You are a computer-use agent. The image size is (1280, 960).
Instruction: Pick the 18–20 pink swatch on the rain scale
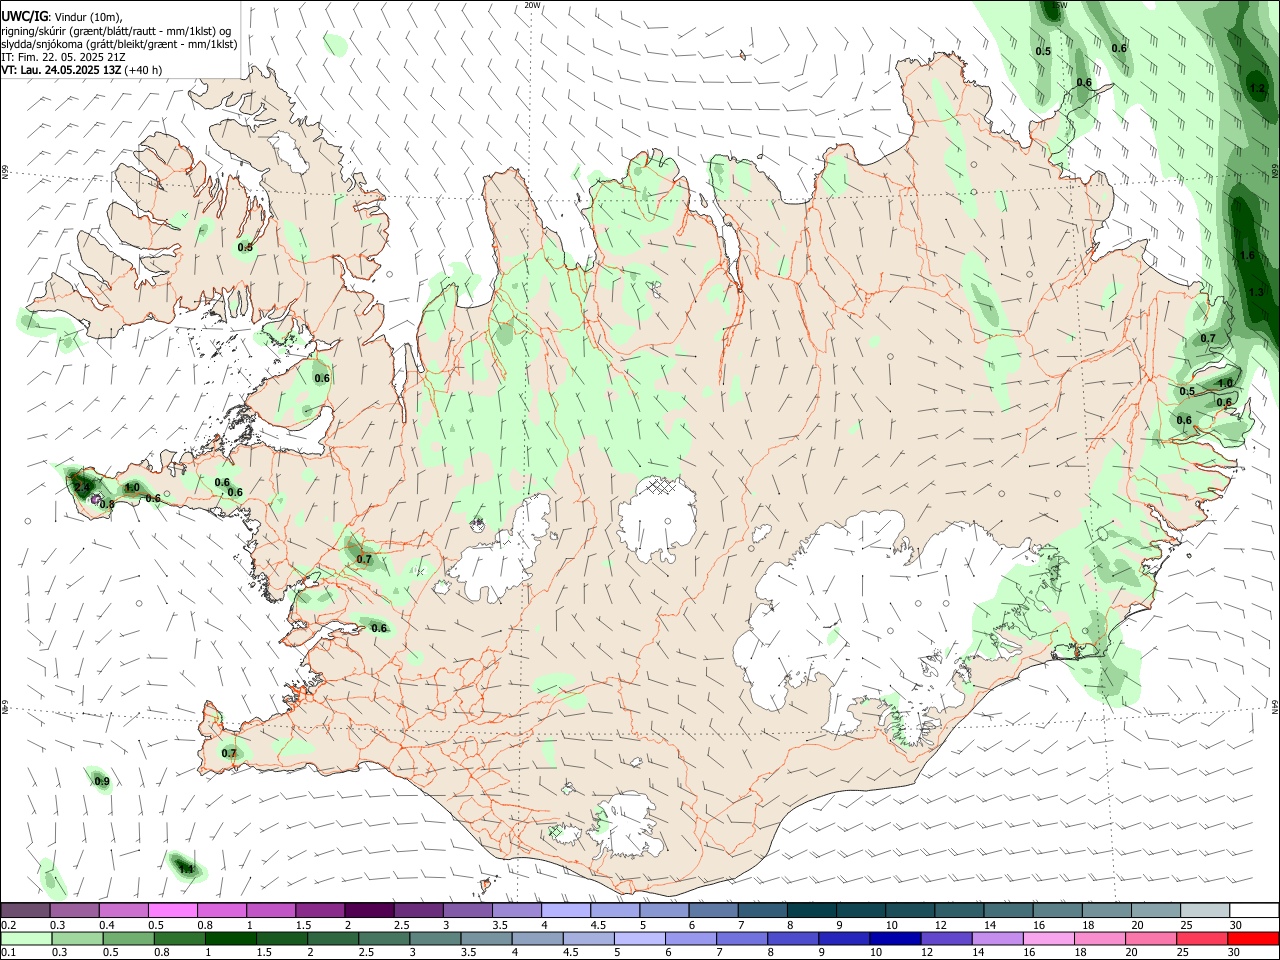[1098, 938]
